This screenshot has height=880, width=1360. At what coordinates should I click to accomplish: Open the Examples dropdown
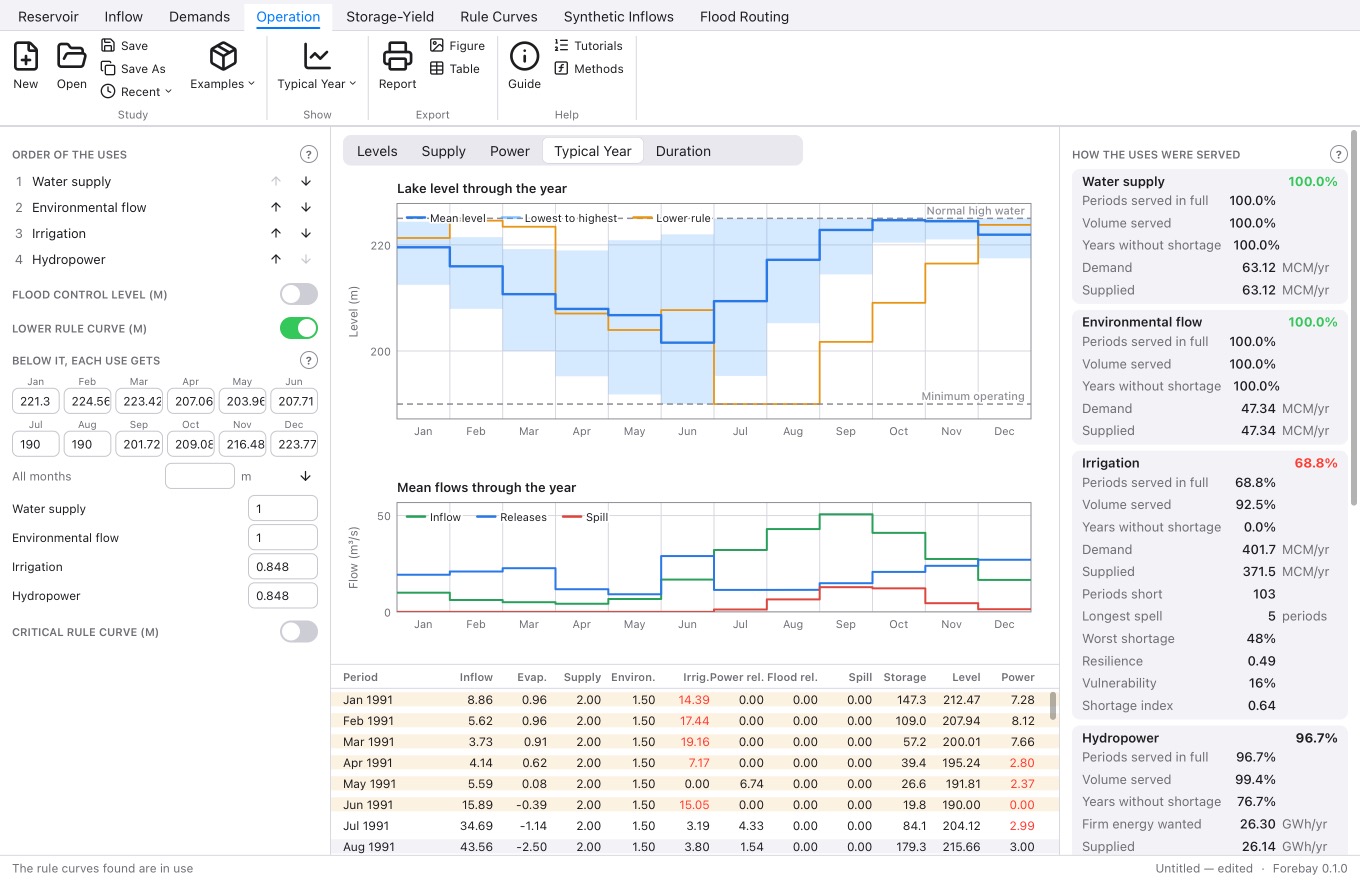pos(223,66)
